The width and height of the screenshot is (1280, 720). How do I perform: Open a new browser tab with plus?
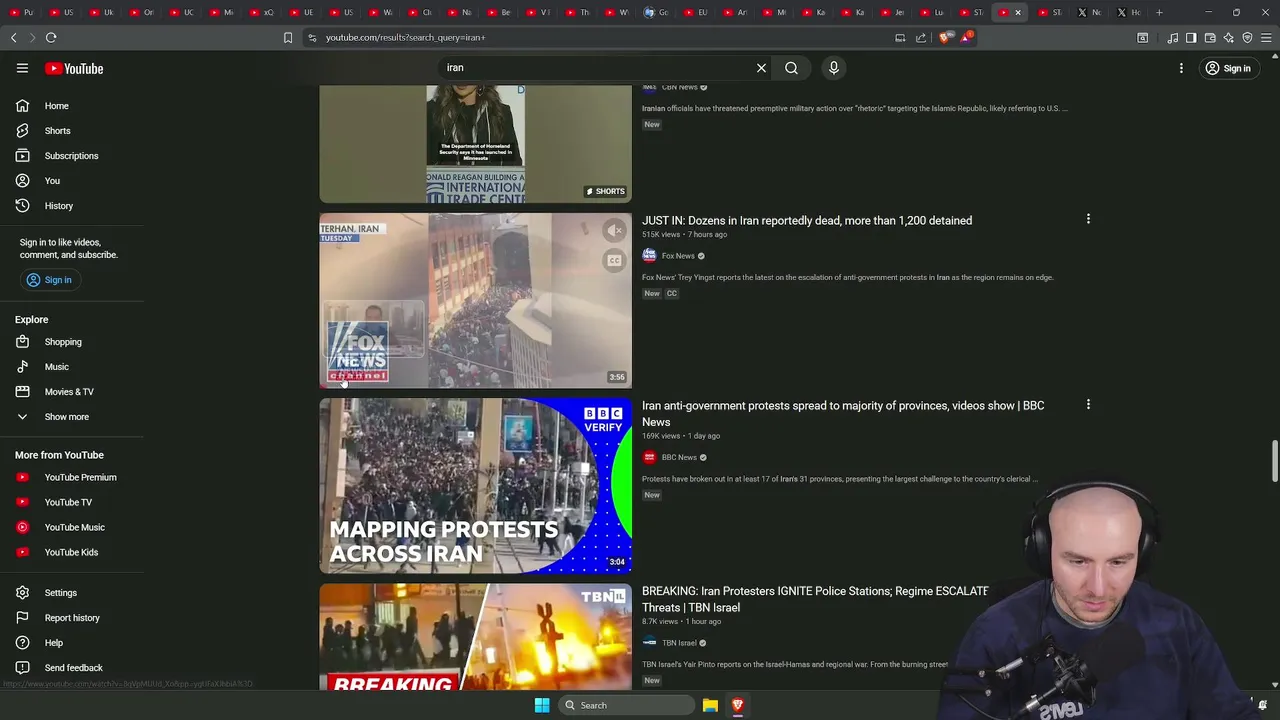click(x=1159, y=12)
